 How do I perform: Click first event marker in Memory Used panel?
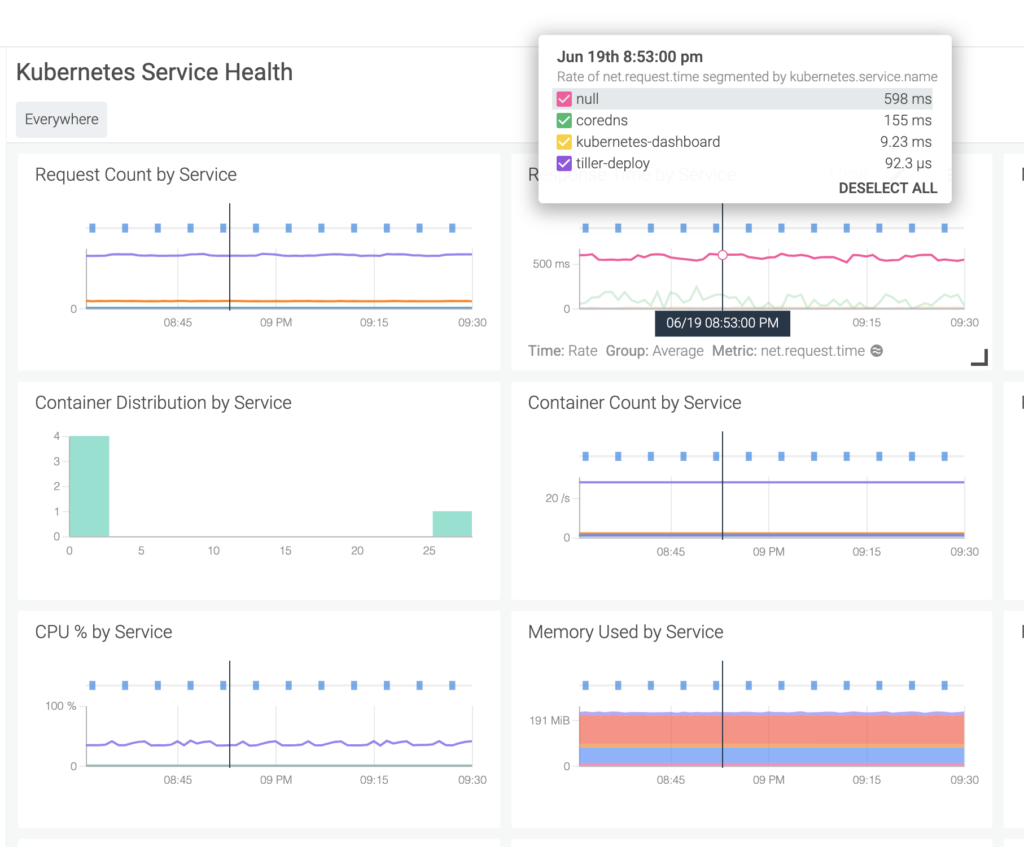(585, 686)
